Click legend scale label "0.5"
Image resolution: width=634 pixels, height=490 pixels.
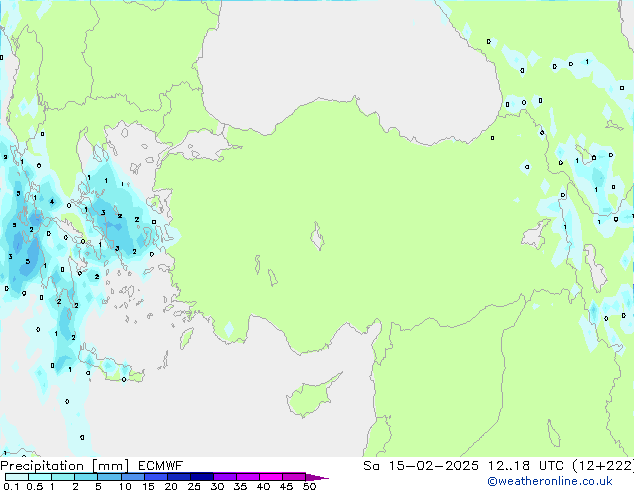coord(34,486)
